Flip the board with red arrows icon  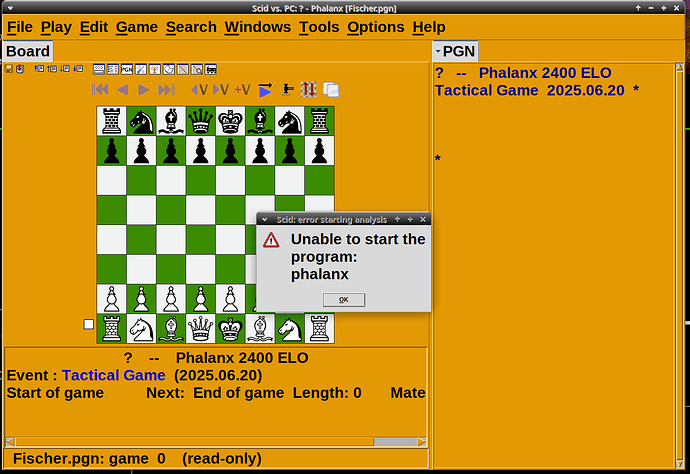308,90
